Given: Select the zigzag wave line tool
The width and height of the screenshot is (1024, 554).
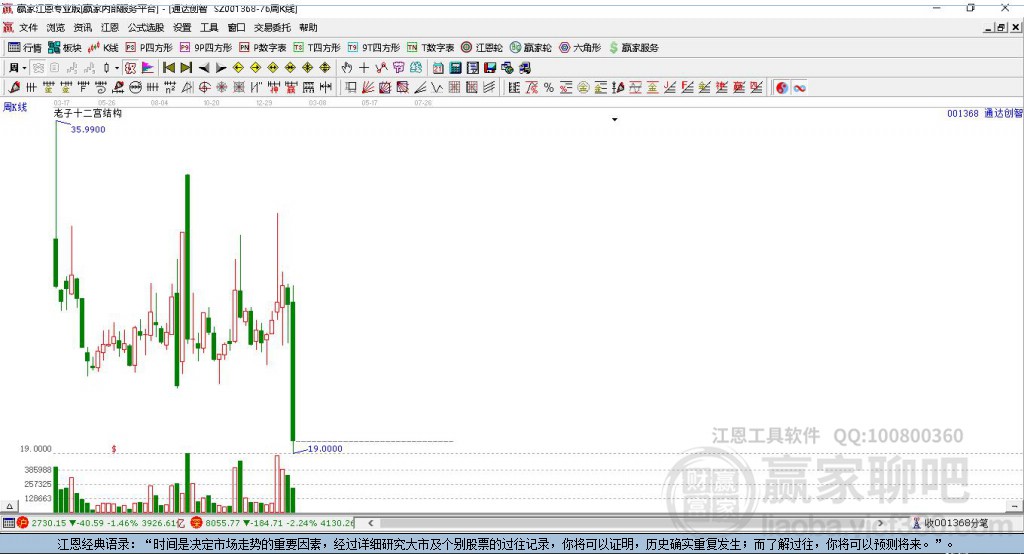Looking at the screenshot, I should [x=437, y=88].
